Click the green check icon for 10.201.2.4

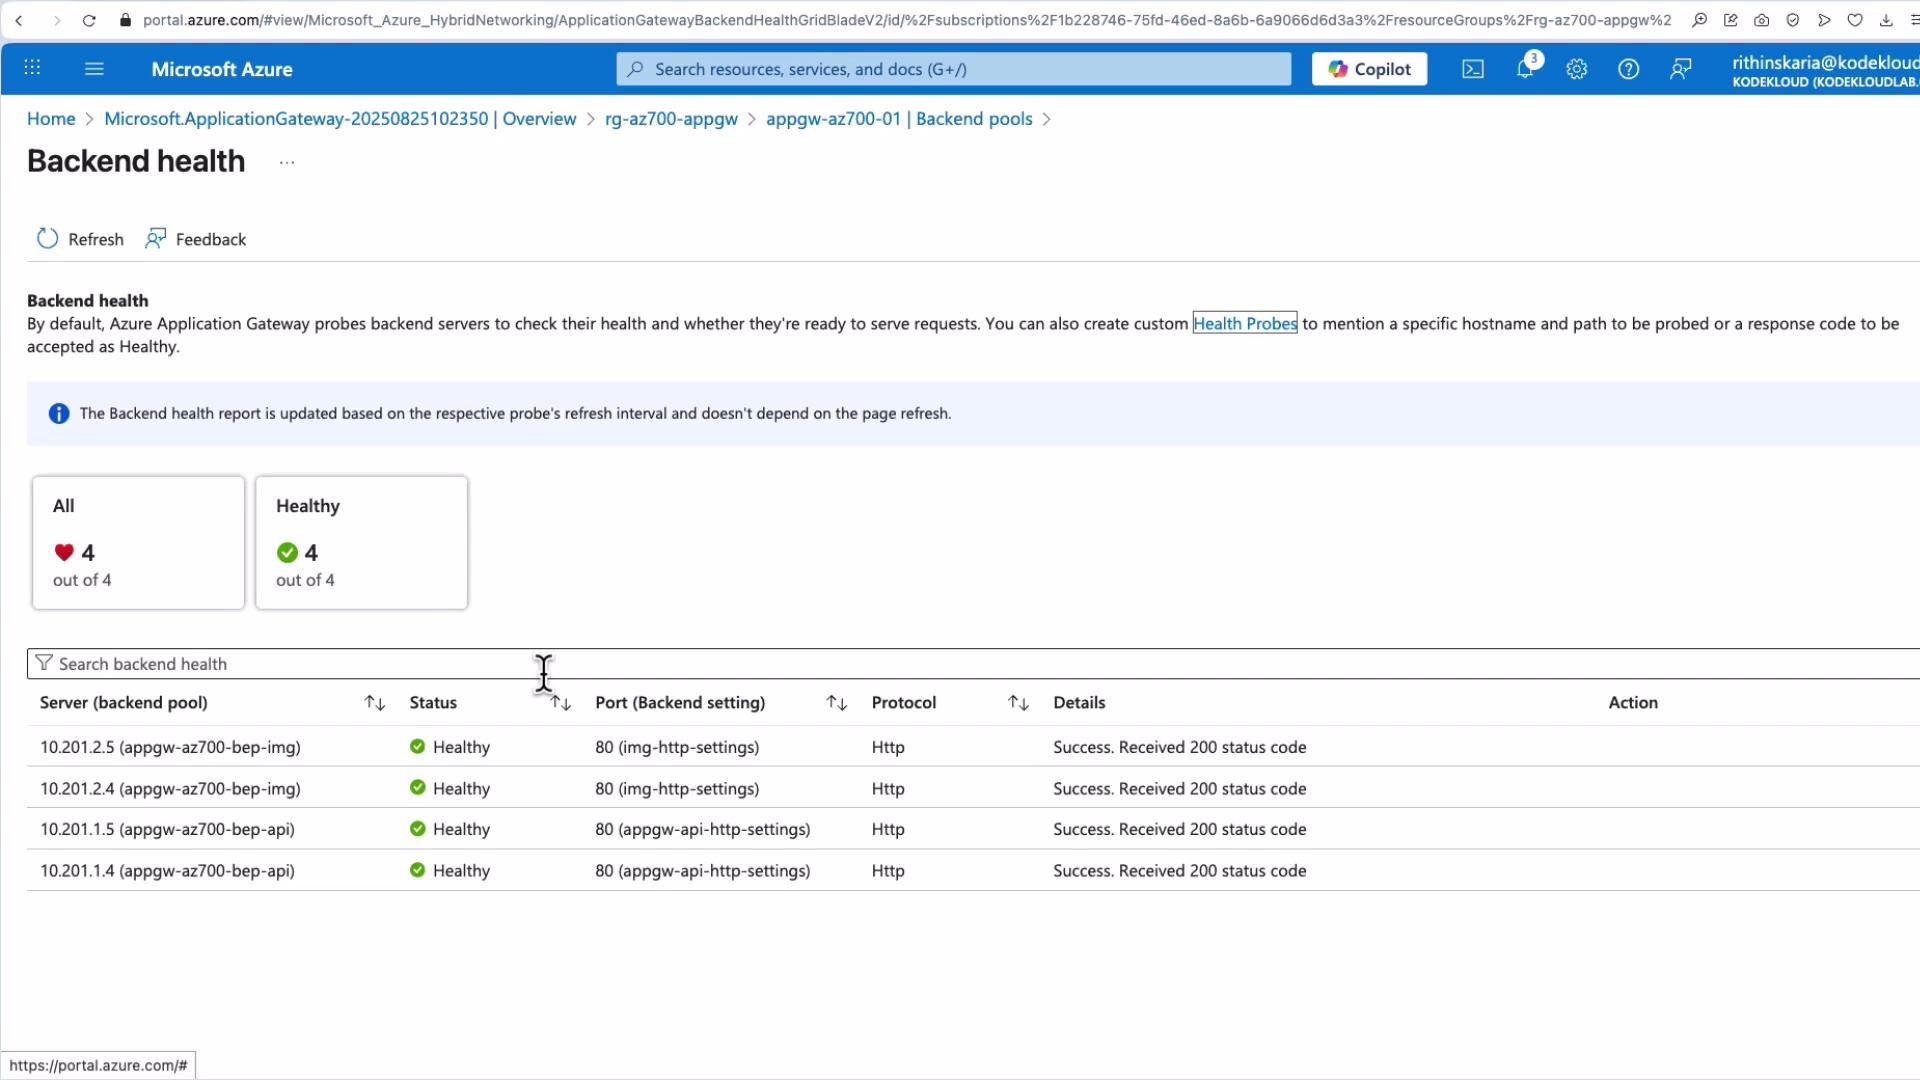click(418, 787)
